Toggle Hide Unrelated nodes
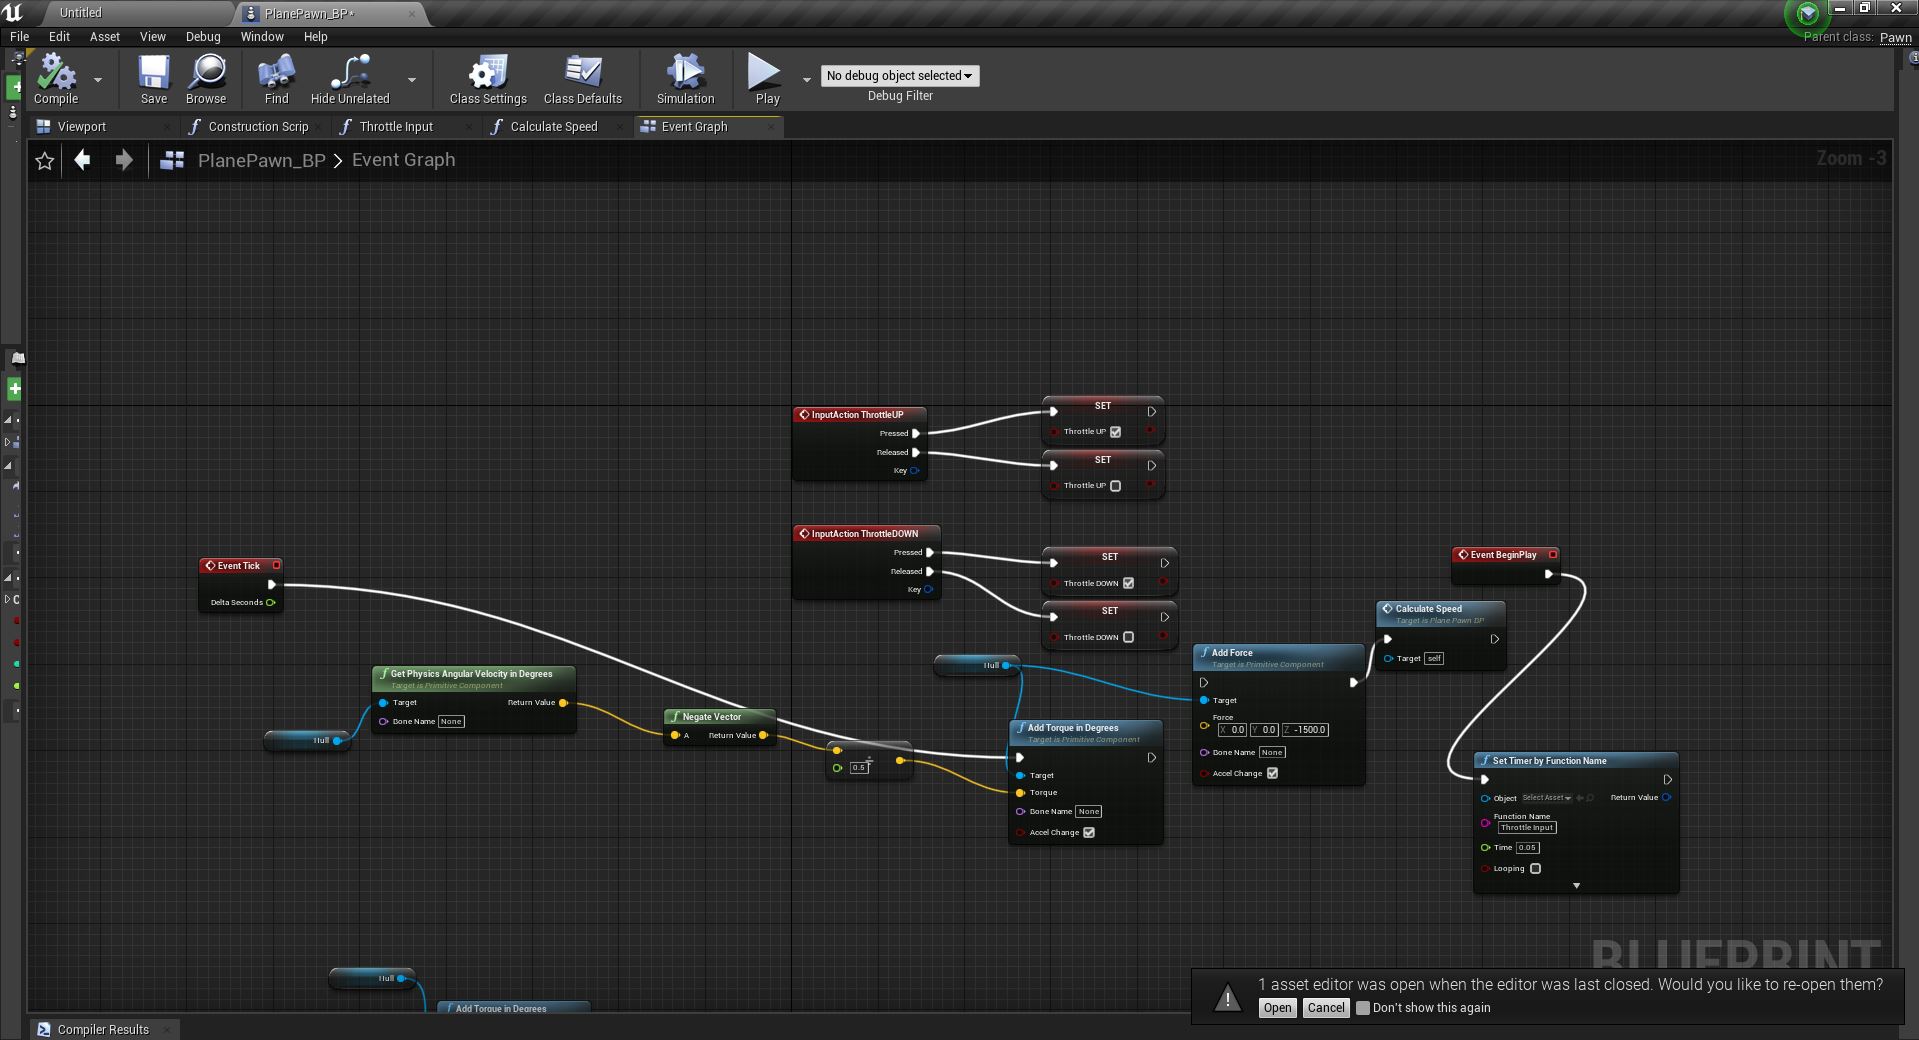The height and width of the screenshot is (1040, 1919). click(x=350, y=79)
